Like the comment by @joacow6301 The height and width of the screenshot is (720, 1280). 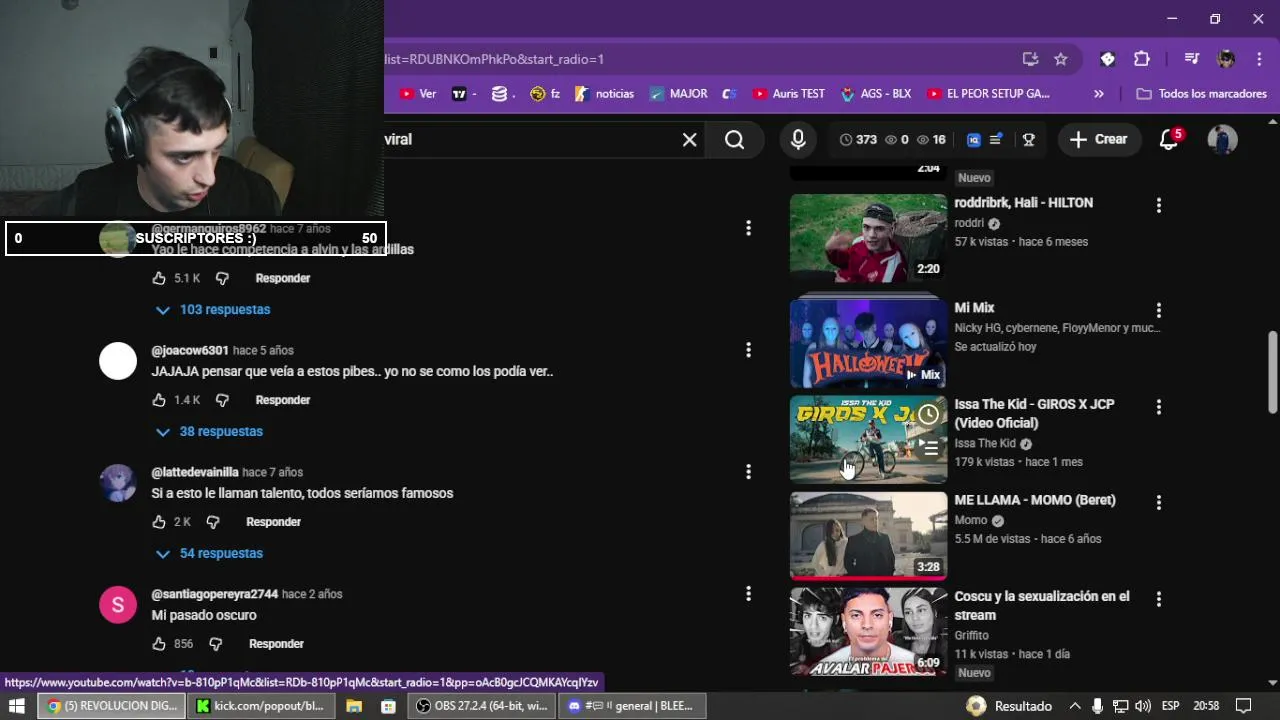coord(159,400)
